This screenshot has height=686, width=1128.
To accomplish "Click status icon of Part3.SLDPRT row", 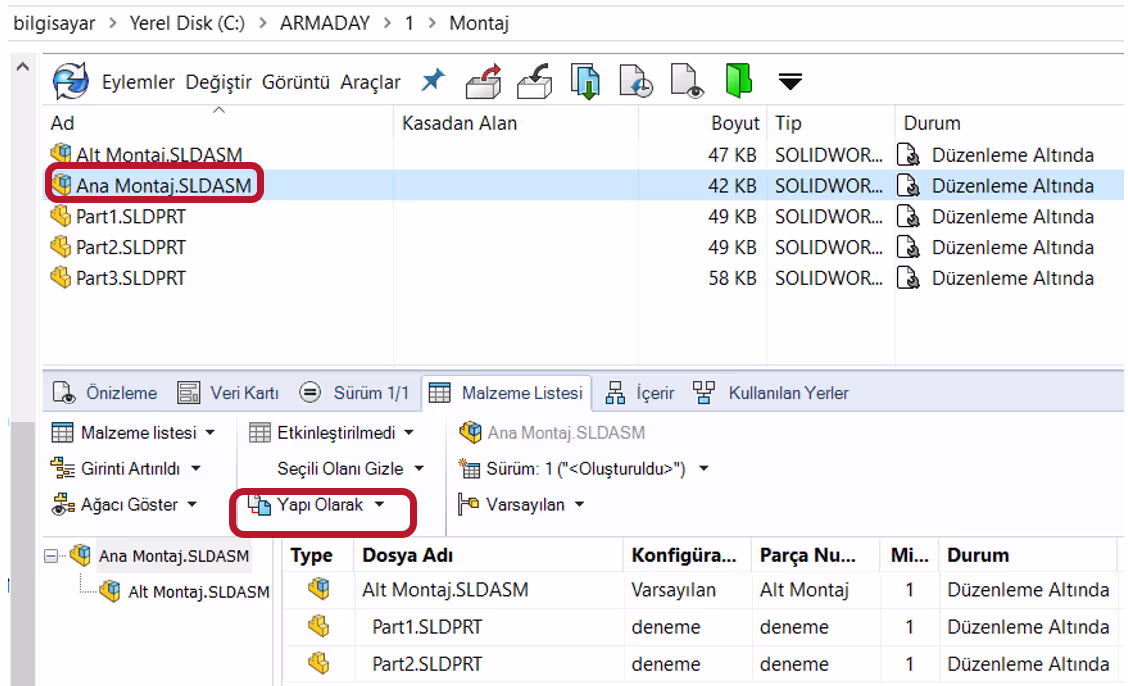I will pos(909,278).
